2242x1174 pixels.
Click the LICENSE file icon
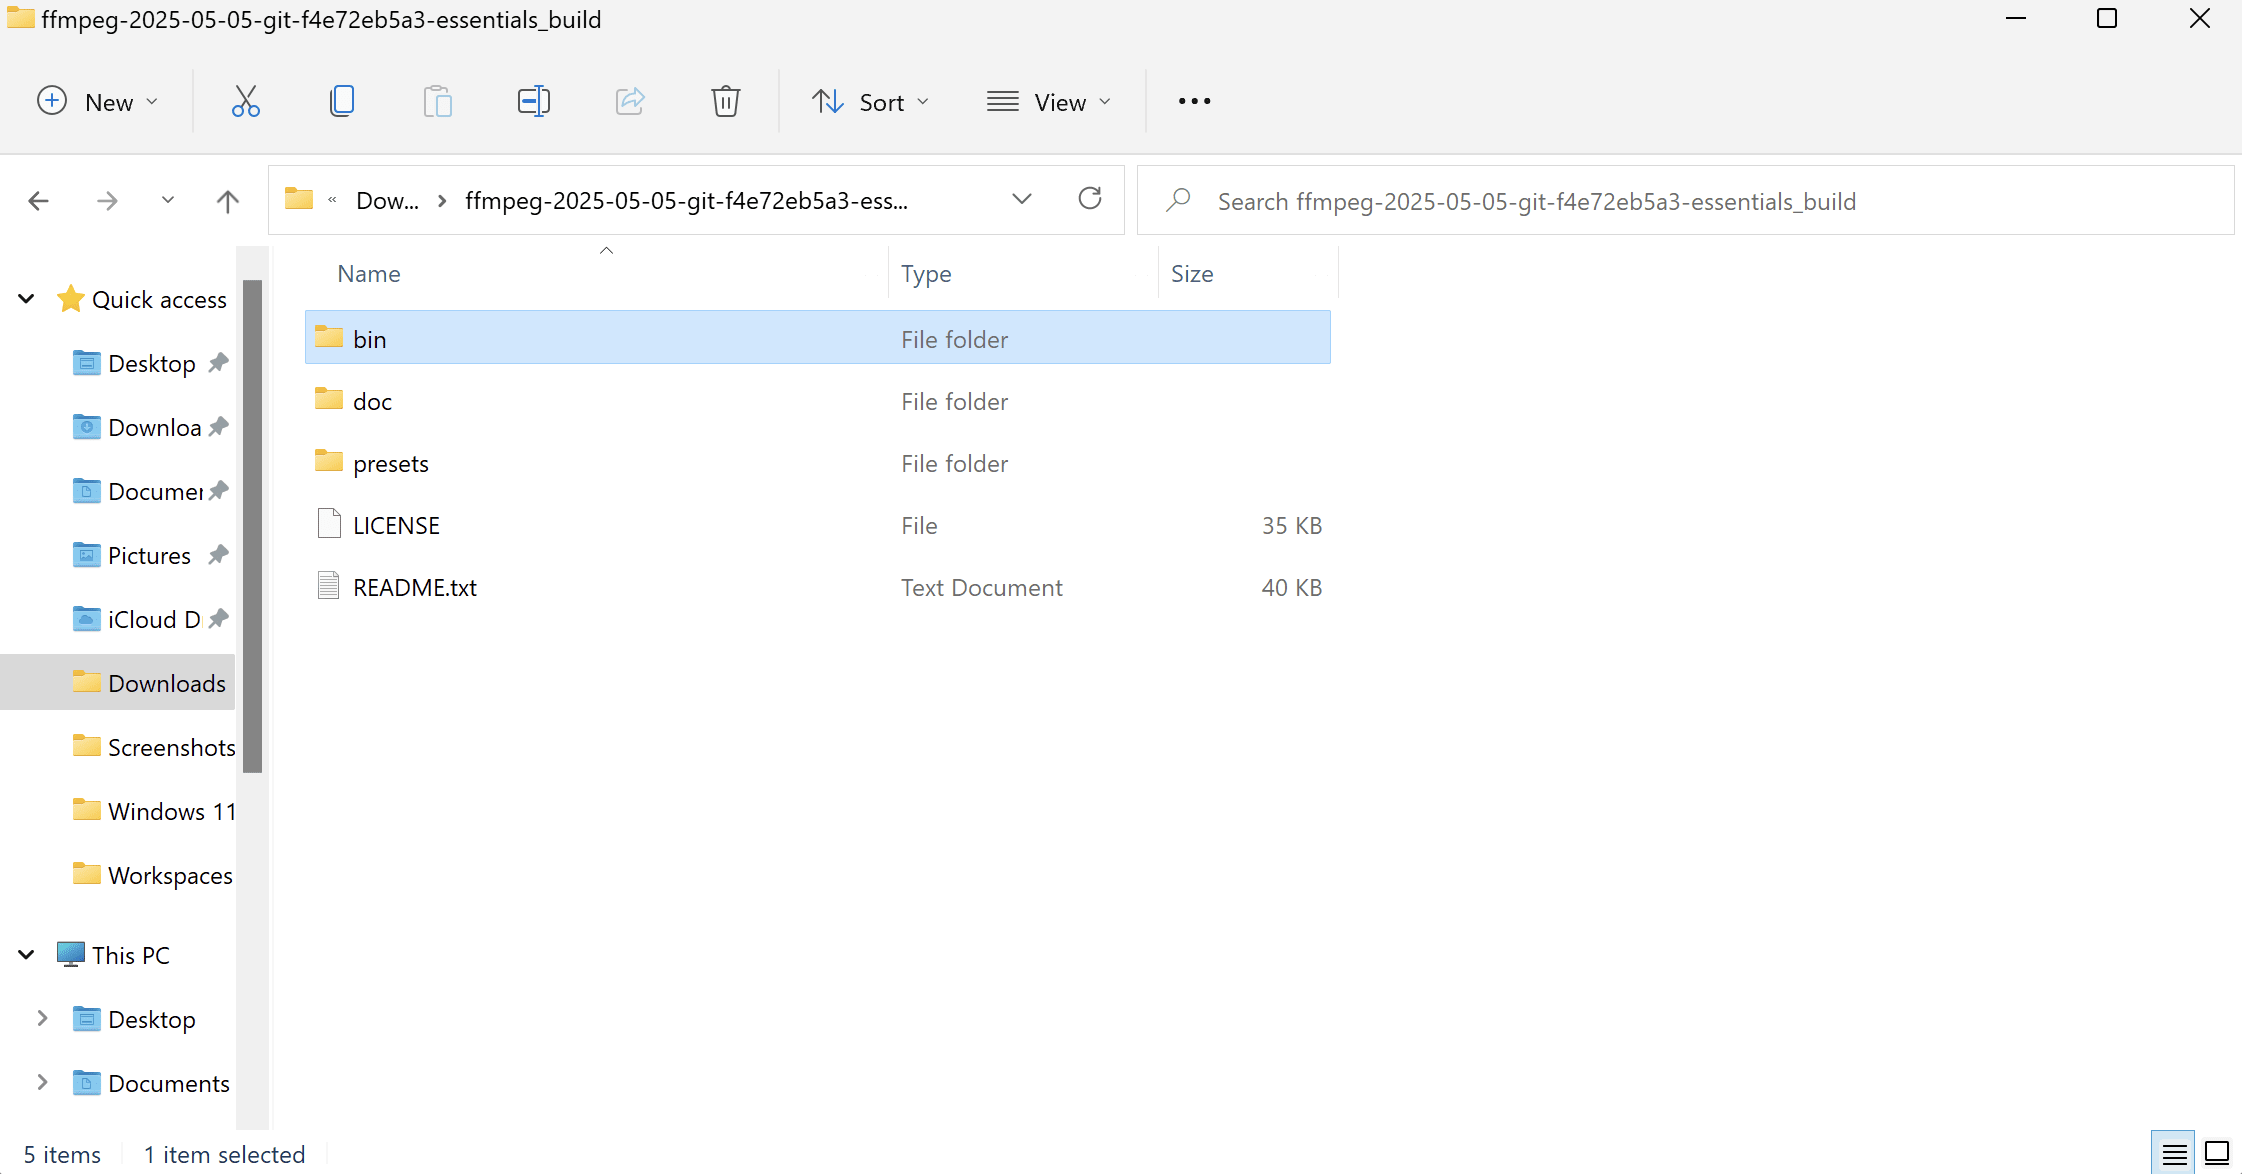coord(329,523)
